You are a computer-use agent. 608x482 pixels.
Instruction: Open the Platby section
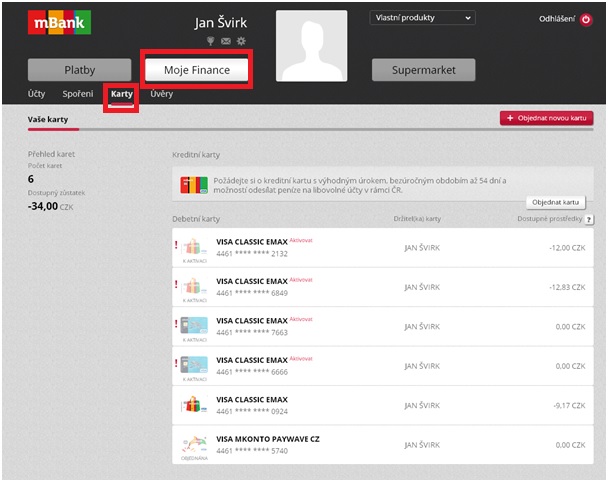tap(79, 70)
